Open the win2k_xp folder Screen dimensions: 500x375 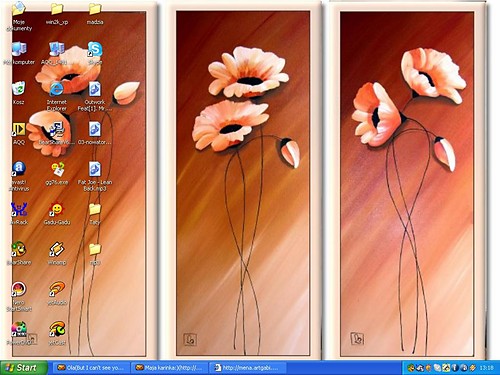coord(57,9)
